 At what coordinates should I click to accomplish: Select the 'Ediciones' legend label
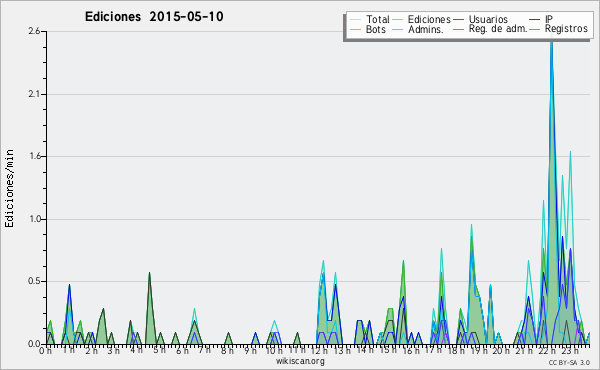pyautogui.click(x=429, y=19)
